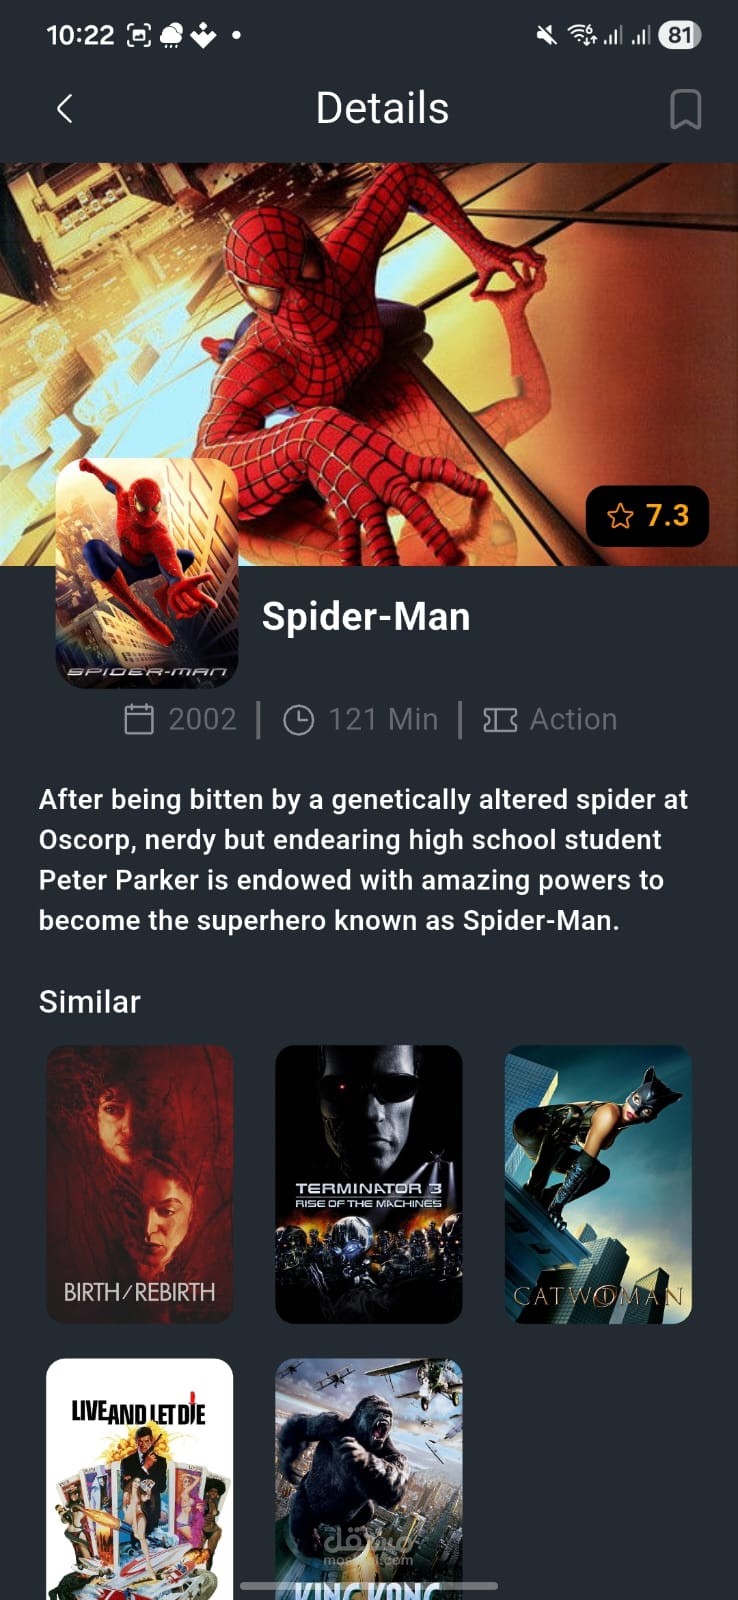Open the Live and Let Die poster
Image resolution: width=738 pixels, height=1600 pixels.
[x=140, y=1479]
